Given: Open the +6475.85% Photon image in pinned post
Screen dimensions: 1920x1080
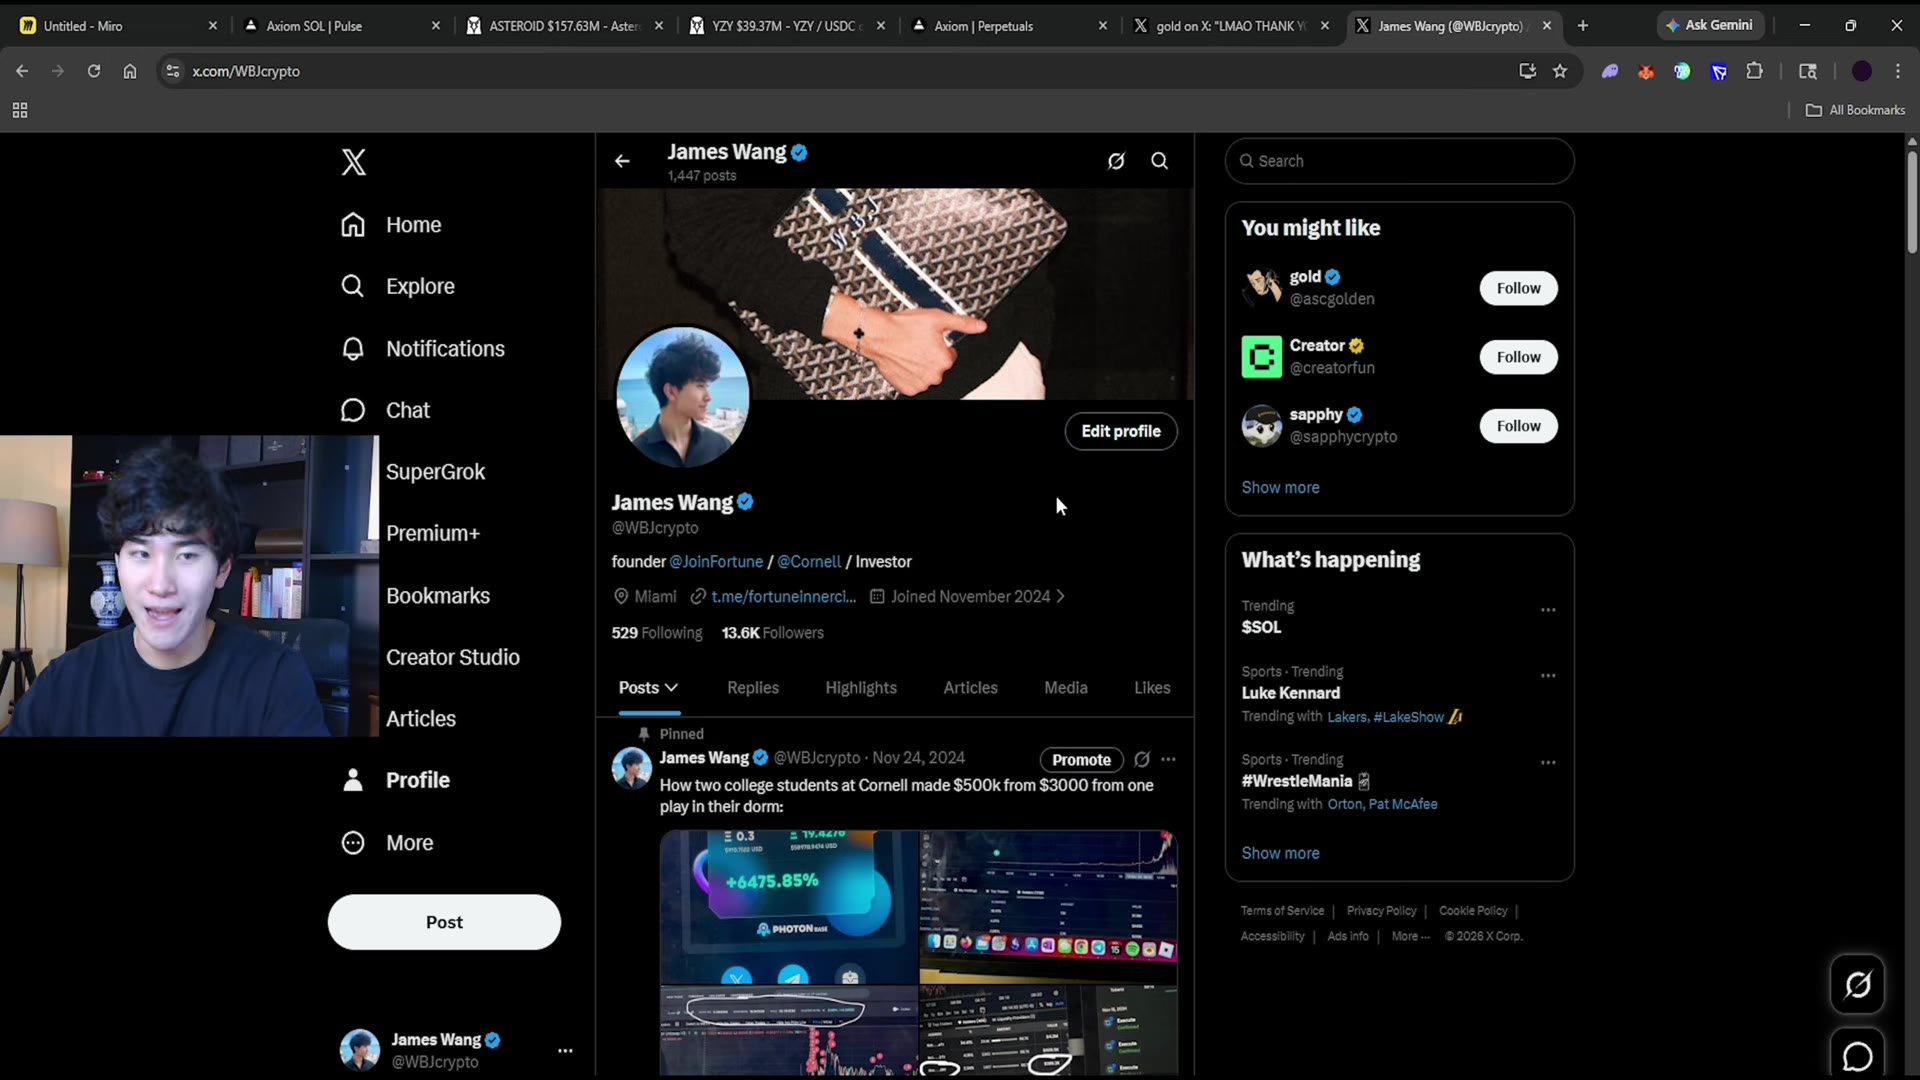Looking at the screenshot, I should click(789, 907).
